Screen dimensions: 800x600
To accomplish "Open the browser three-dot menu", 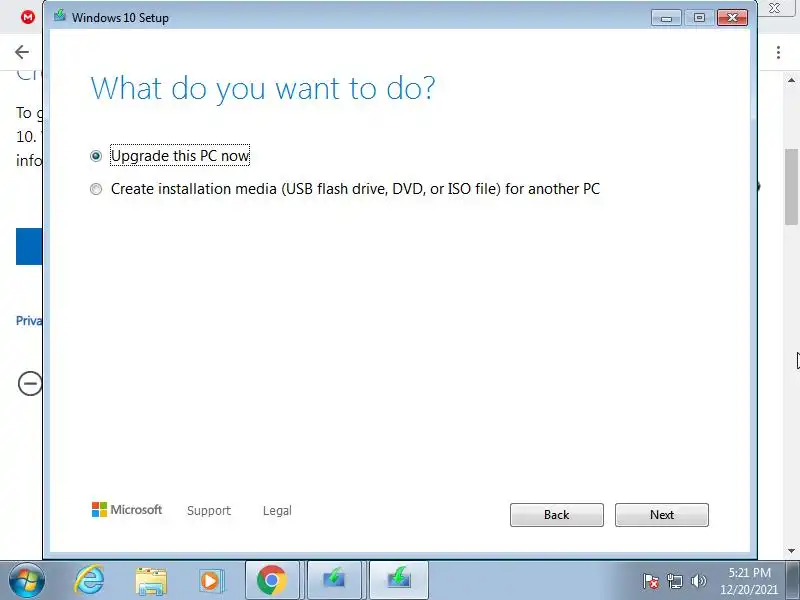I will click(778, 52).
